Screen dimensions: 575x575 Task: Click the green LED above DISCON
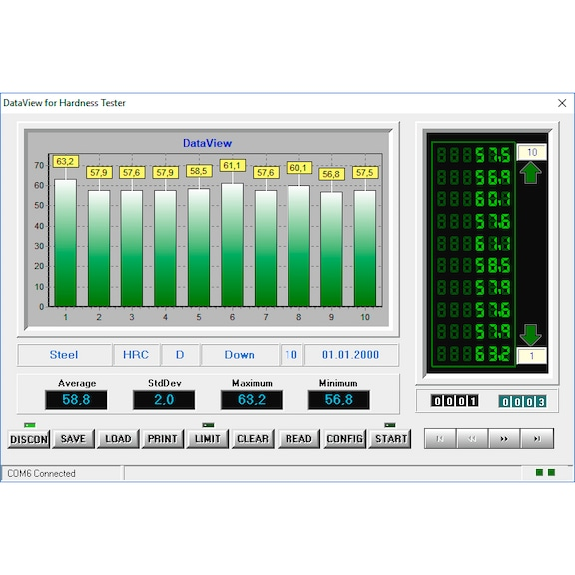pyautogui.click(x=30, y=425)
